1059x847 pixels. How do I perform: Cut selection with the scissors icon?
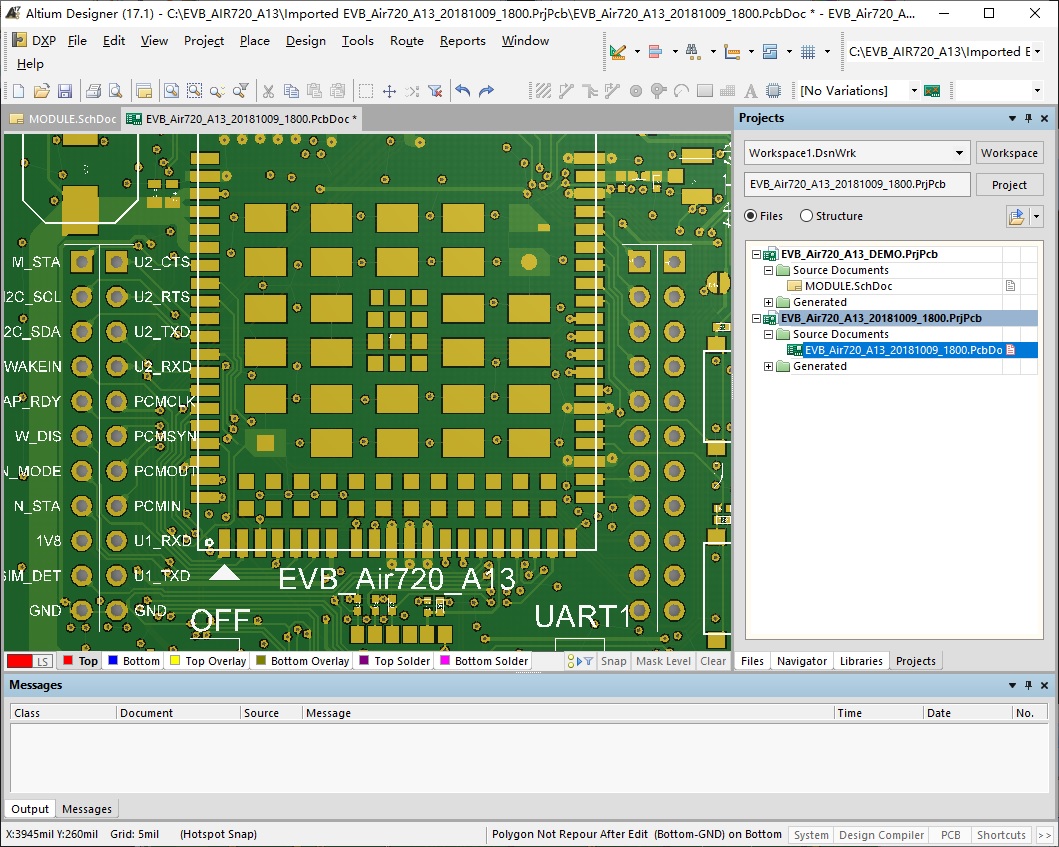268,91
